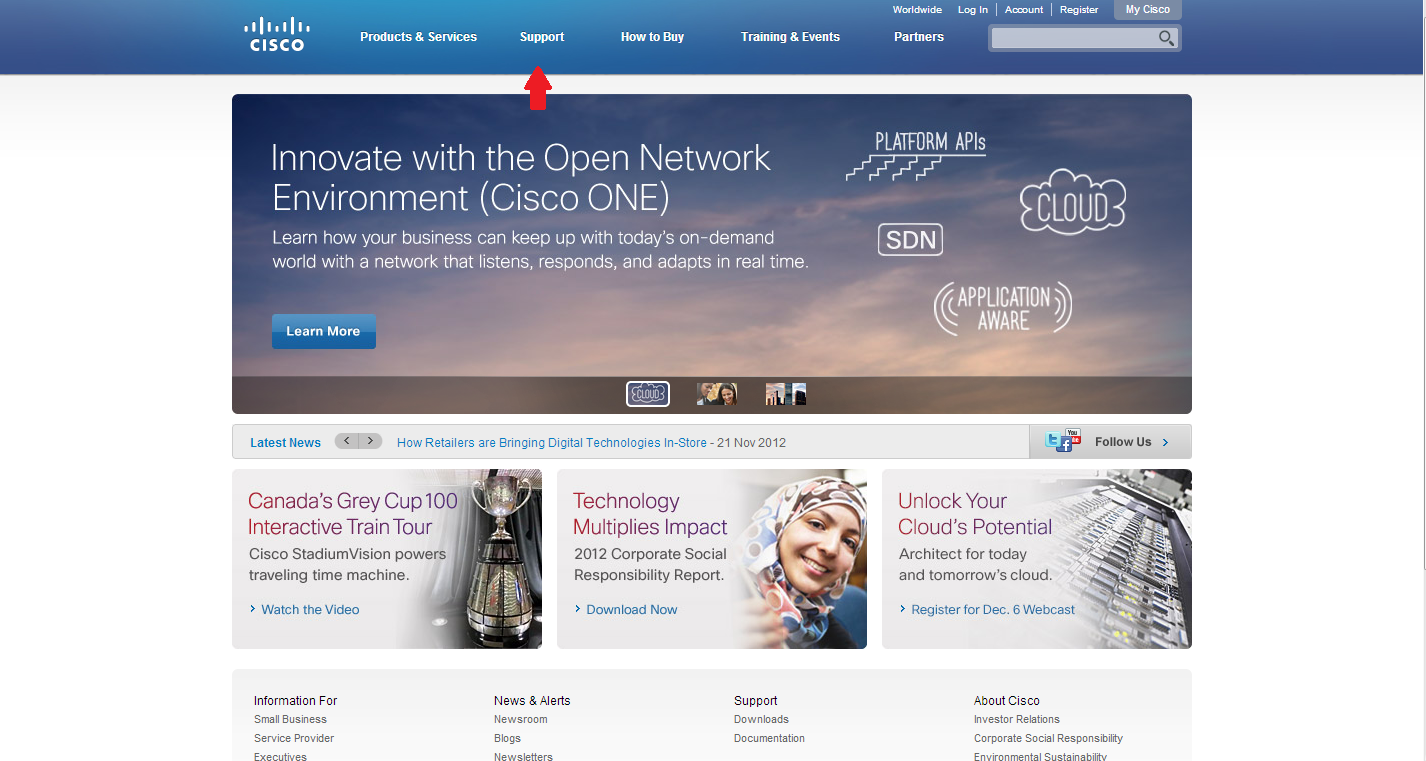Select the two-people banner thumbnail

coord(717,394)
